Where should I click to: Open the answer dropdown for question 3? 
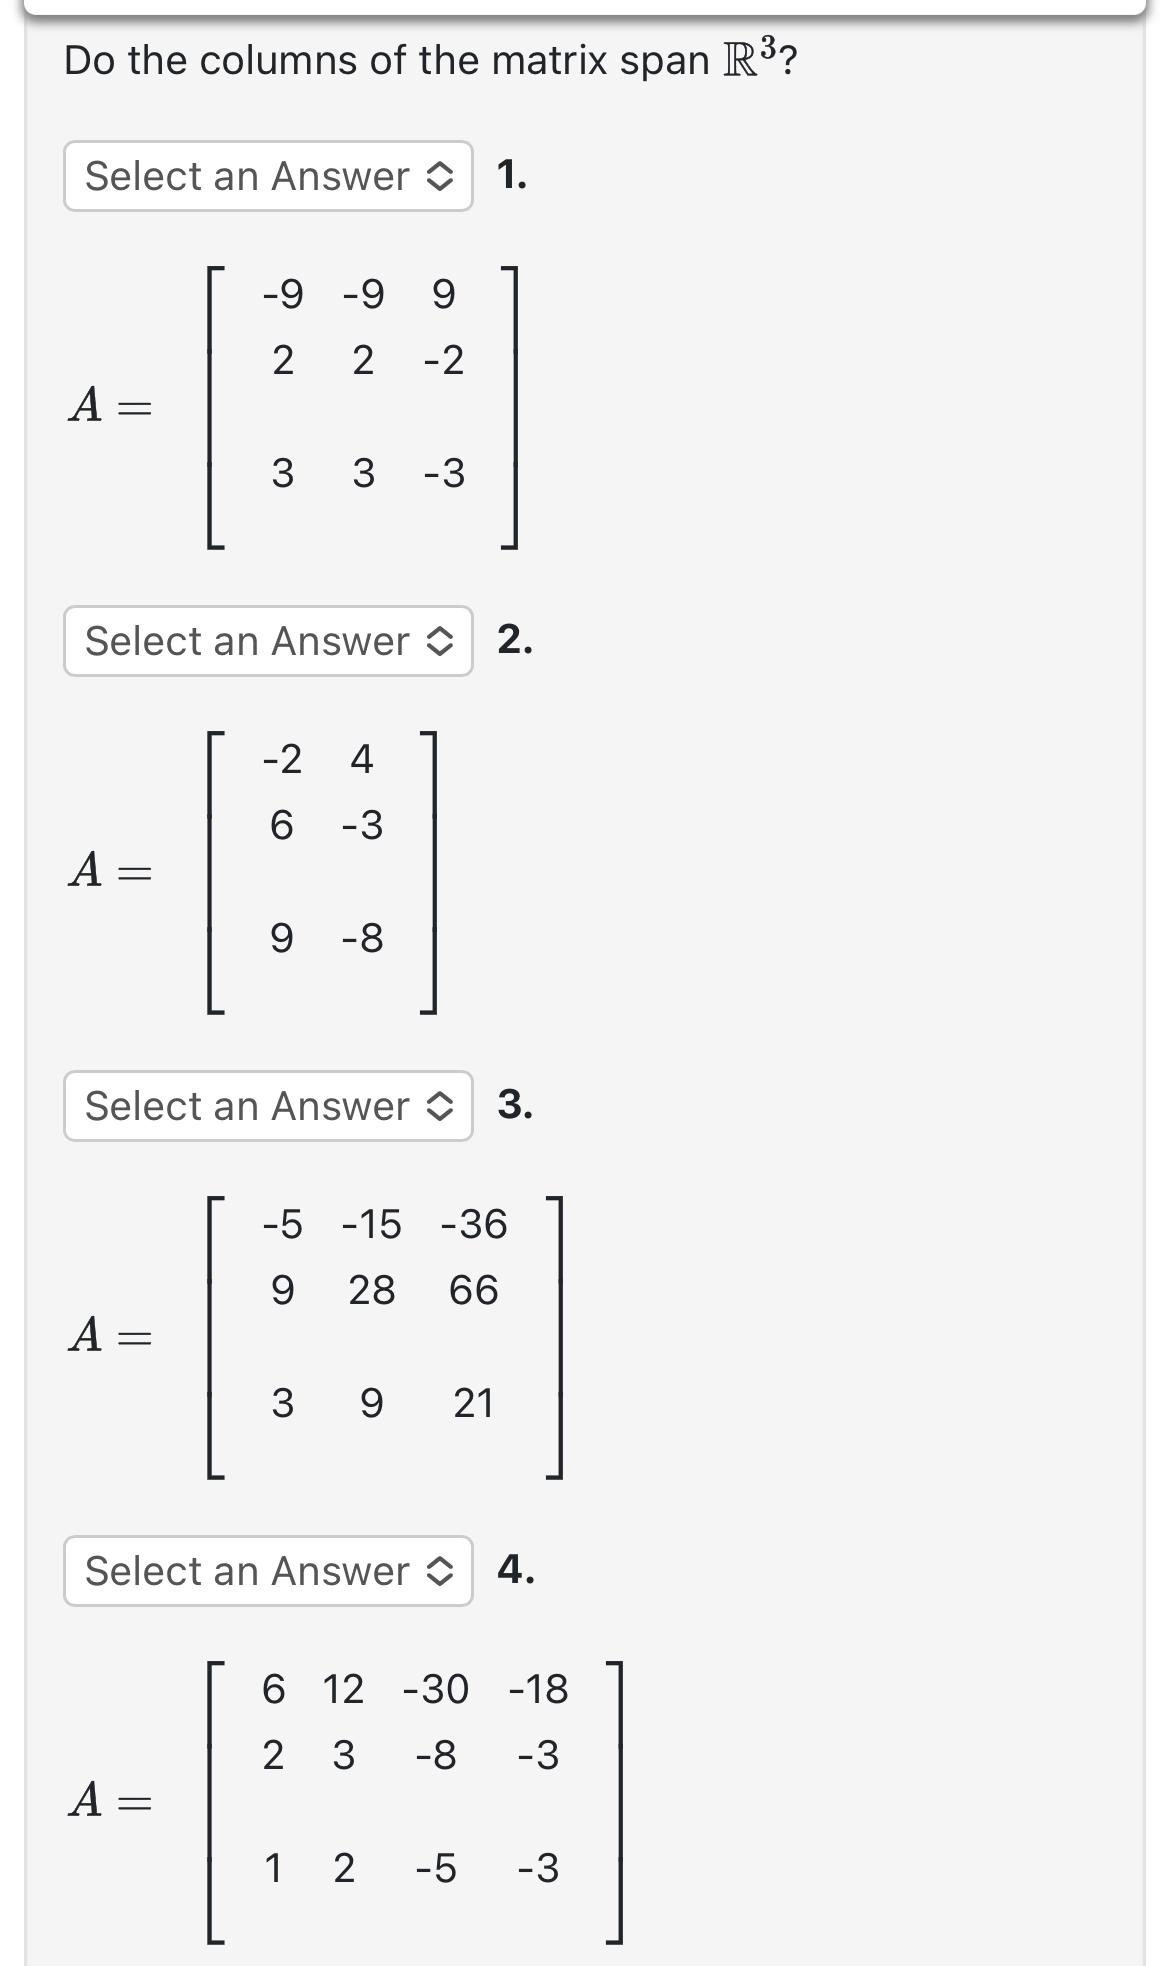coord(266,1106)
